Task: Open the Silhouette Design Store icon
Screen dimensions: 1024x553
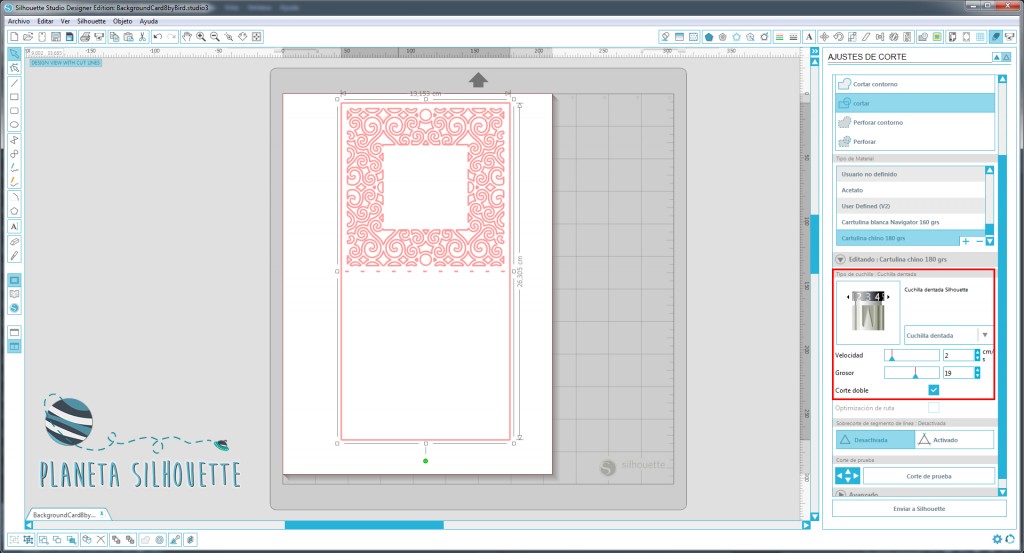Action: click(x=14, y=308)
